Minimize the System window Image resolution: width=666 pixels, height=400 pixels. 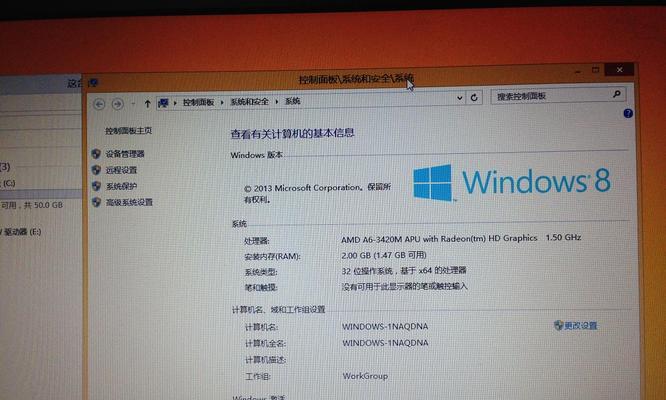pyautogui.click(x=577, y=71)
